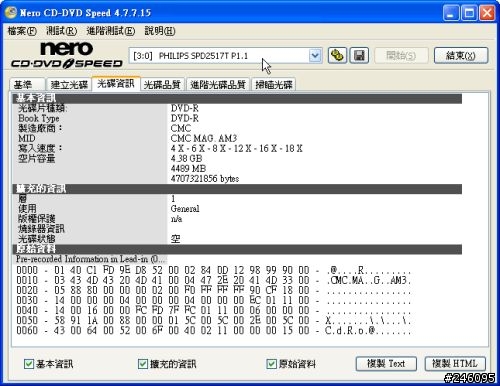Switch to the 基準 tab
This screenshot has width=500, height=386.
(27, 84)
